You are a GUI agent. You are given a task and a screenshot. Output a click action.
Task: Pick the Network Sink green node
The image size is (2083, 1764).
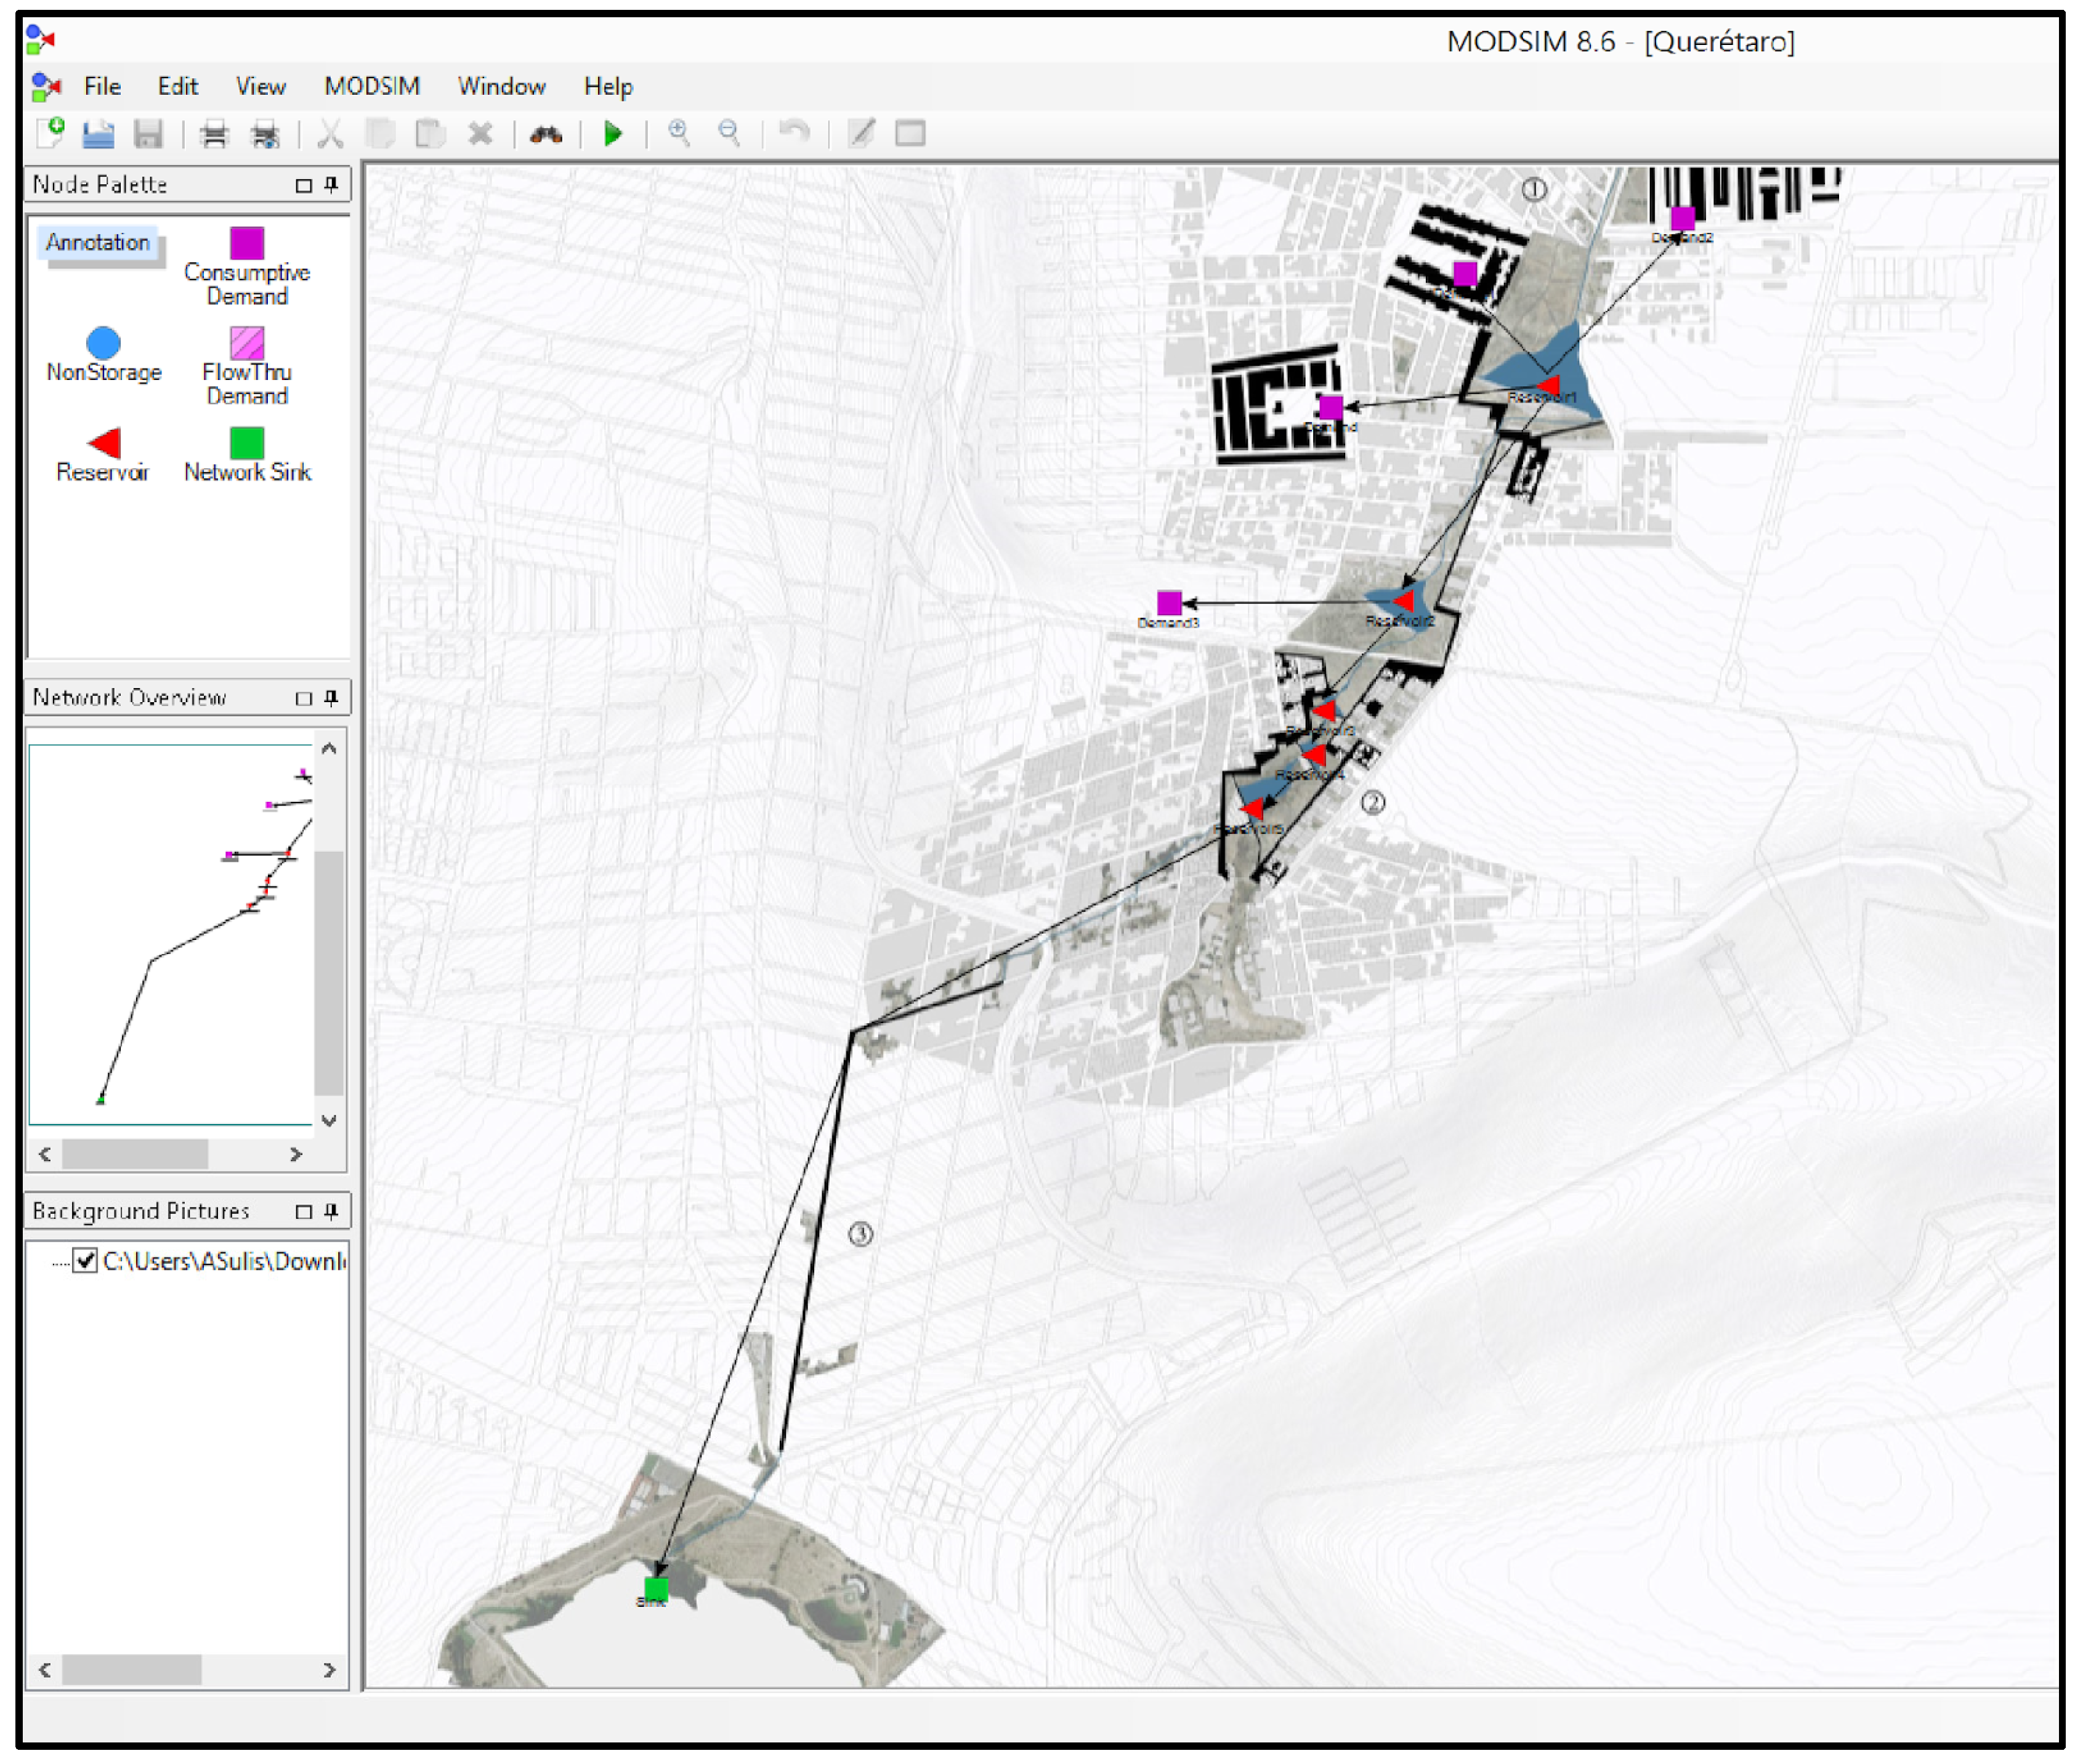coord(247,444)
